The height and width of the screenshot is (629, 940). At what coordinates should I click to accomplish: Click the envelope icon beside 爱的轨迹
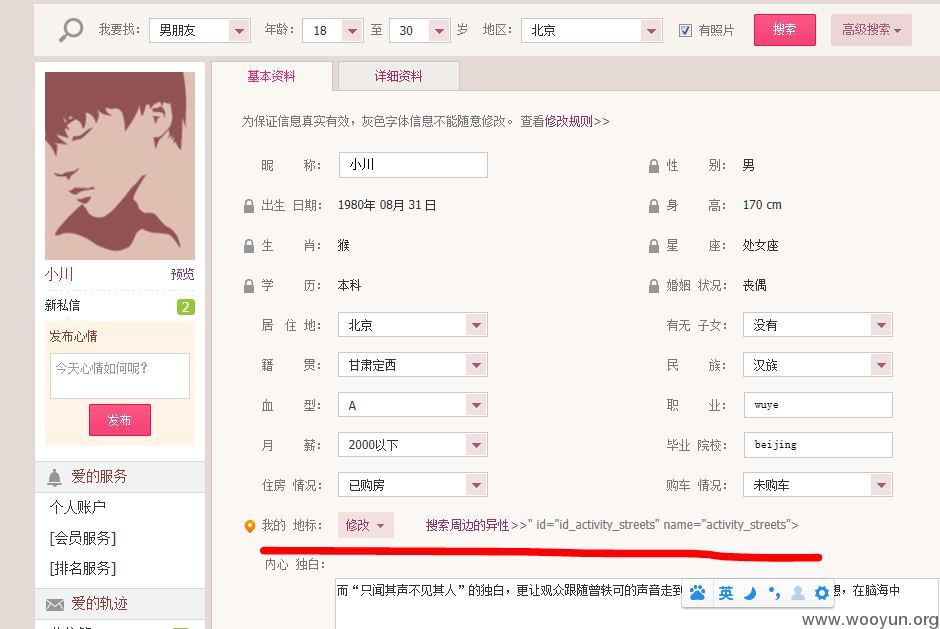tap(55, 604)
